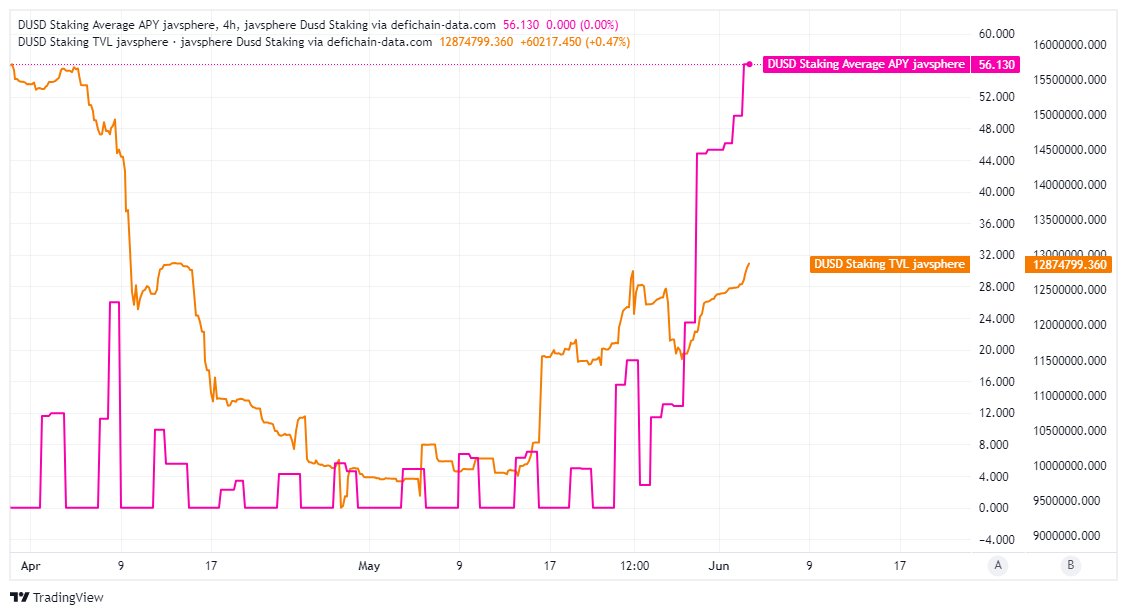This screenshot has height=615, width=1127.
Task: Click the DUSD Staking TVL javsphere flag
Action: point(889,265)
